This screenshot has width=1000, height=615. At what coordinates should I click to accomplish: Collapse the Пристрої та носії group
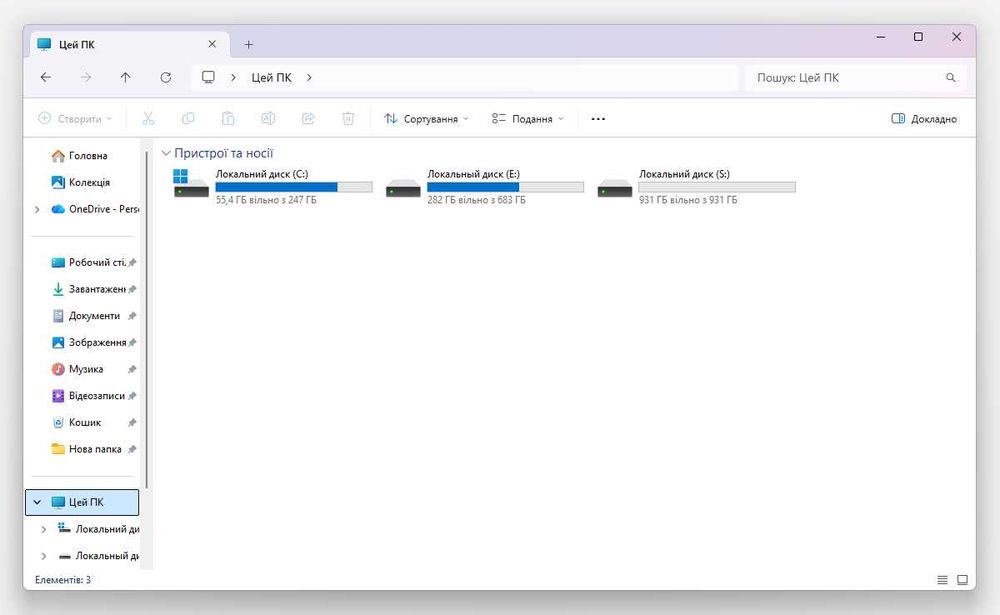[x=166, y=153]
